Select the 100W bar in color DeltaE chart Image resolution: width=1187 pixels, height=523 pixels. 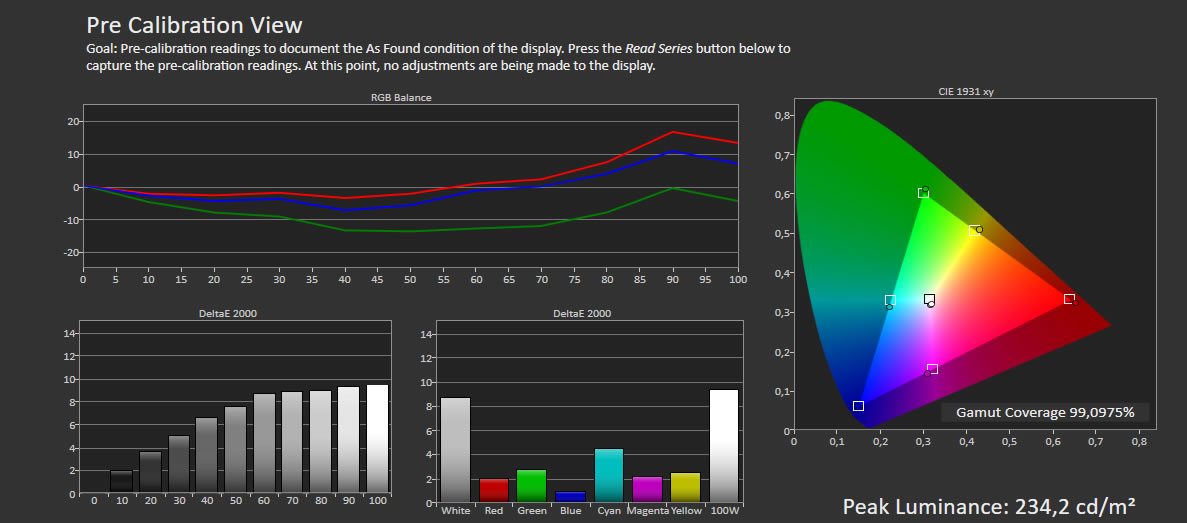(724, 445)
